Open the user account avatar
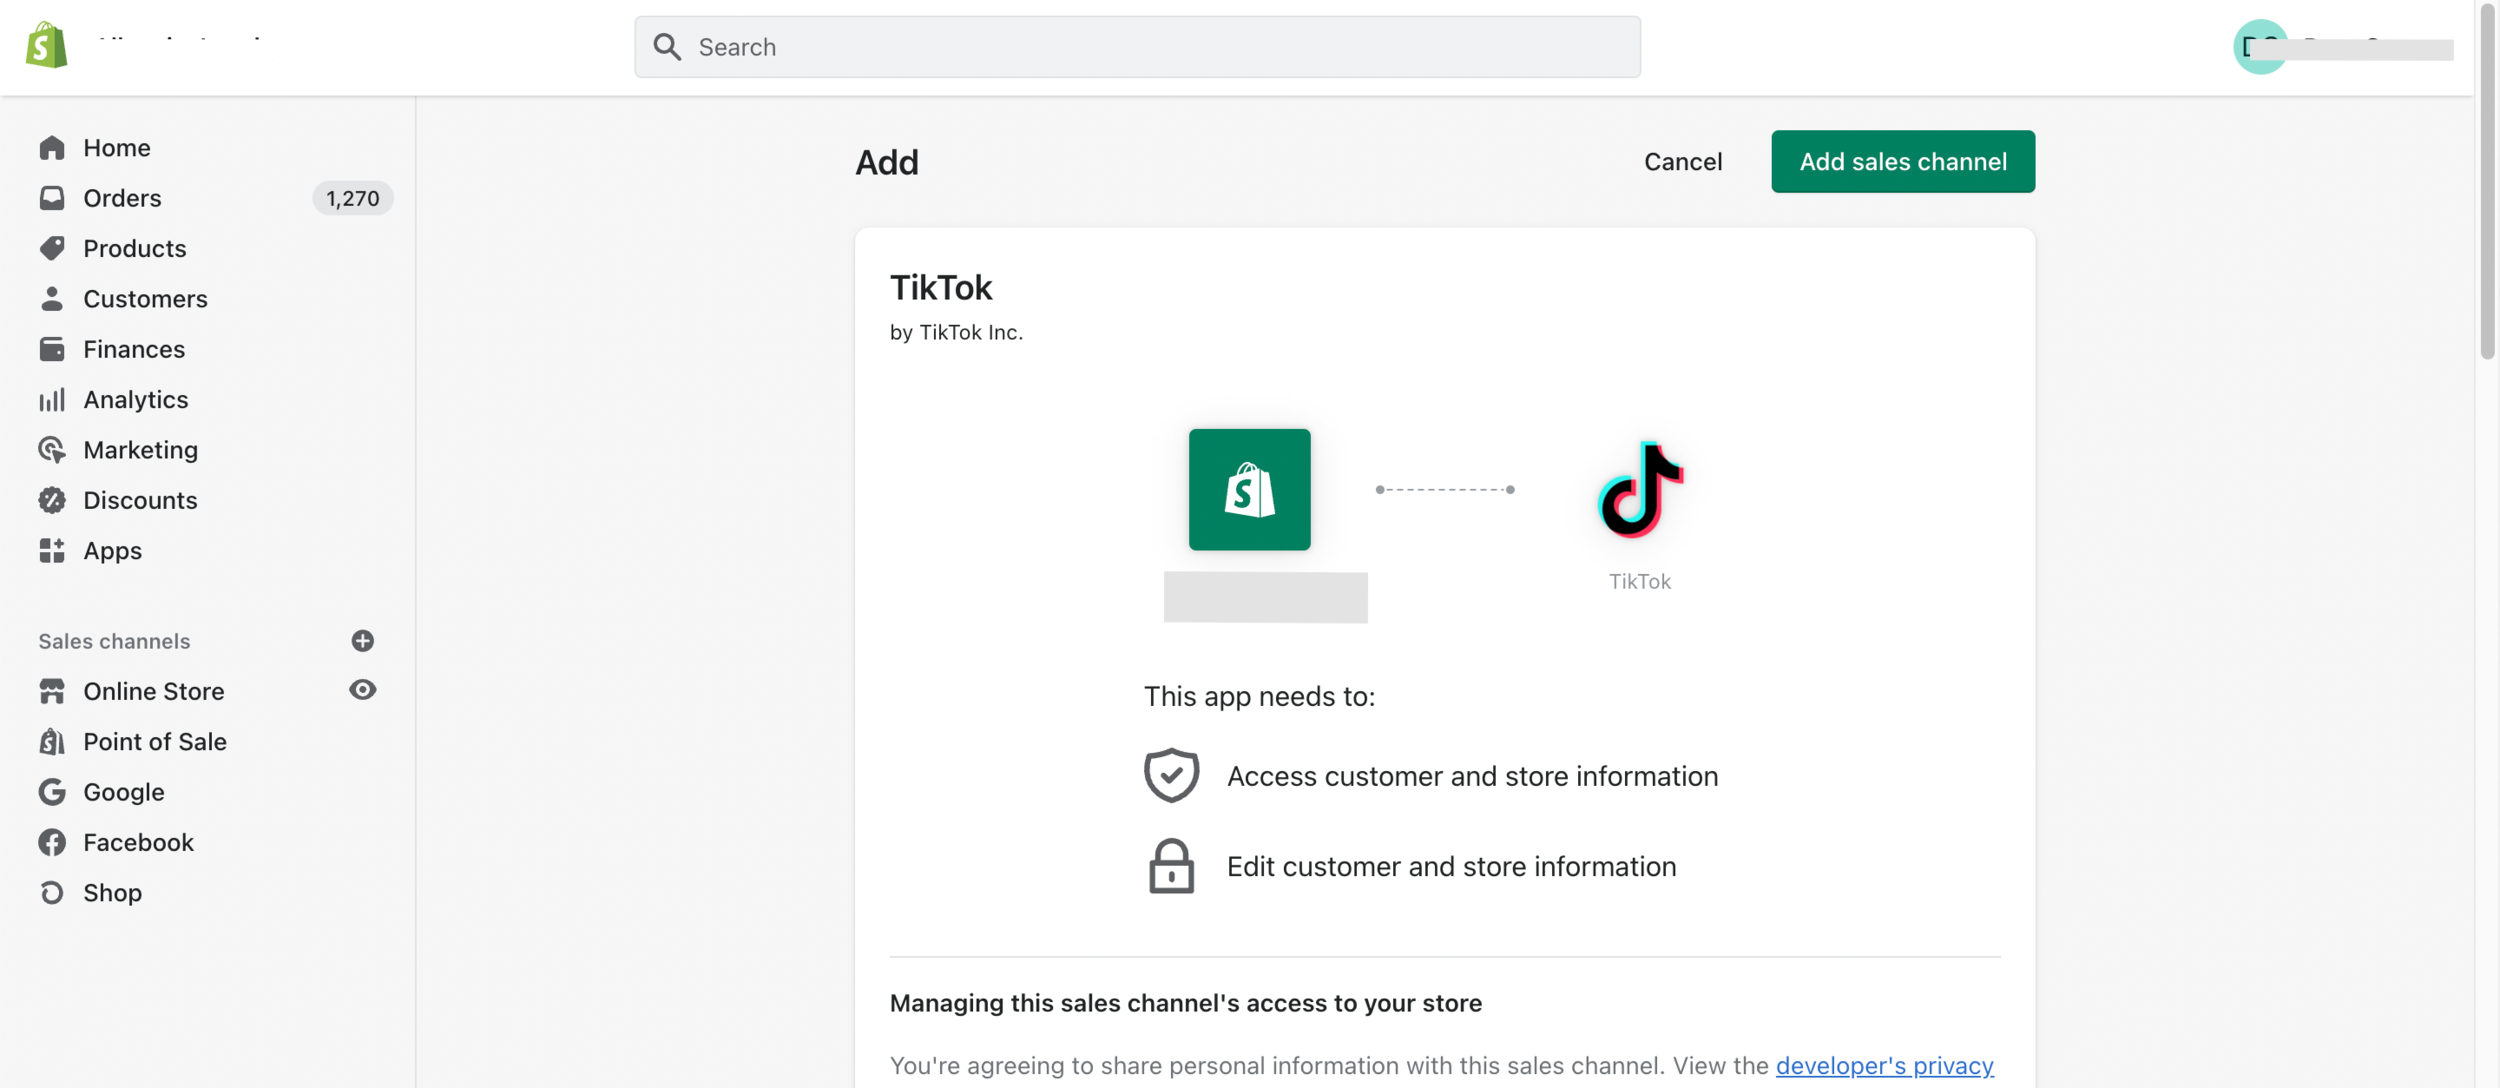The image size is (2500, 1088). point(2260,47)
